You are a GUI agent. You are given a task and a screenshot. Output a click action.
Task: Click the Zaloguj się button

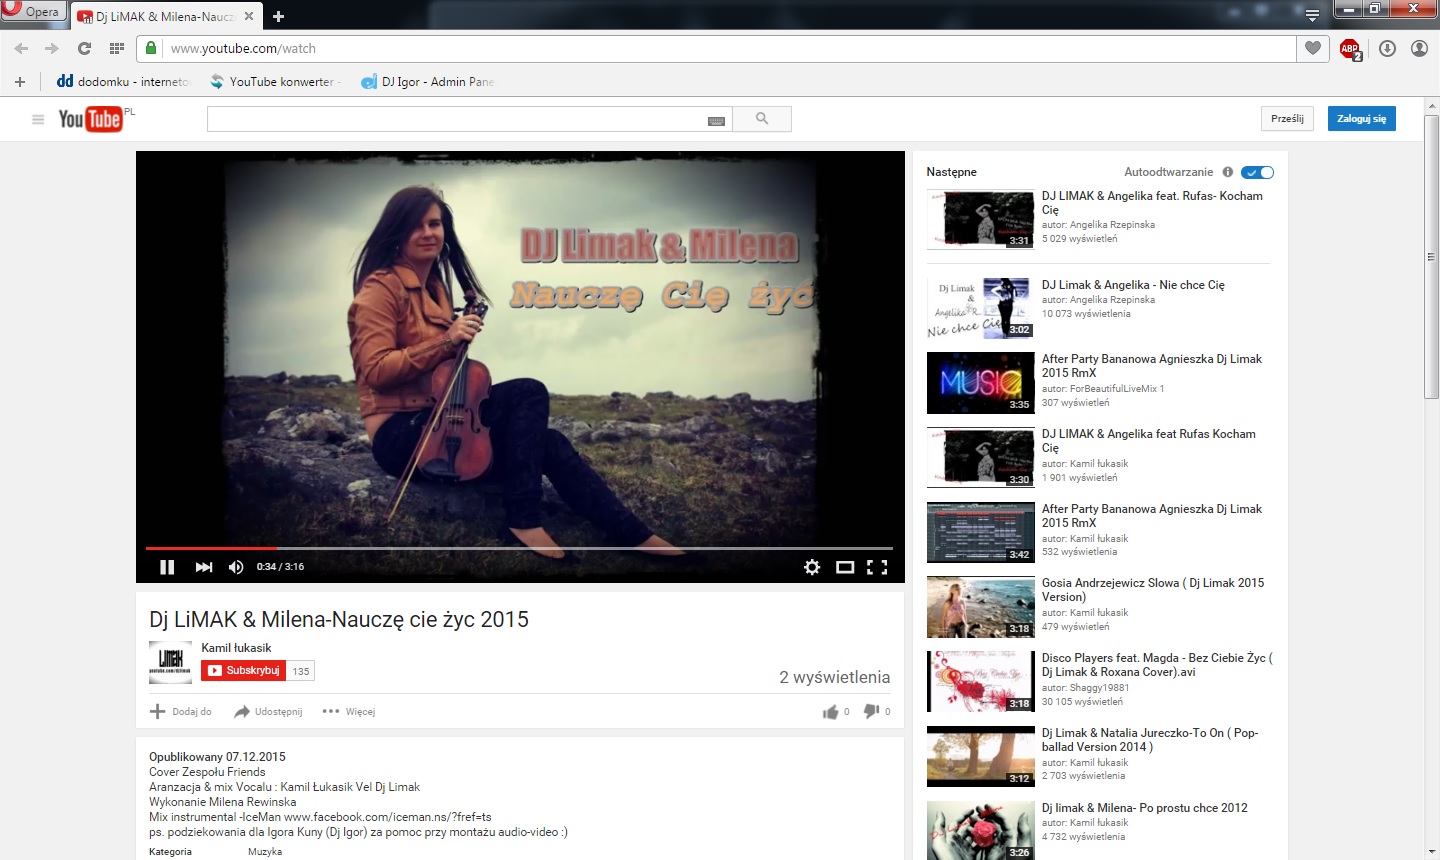pos(1361,119)
